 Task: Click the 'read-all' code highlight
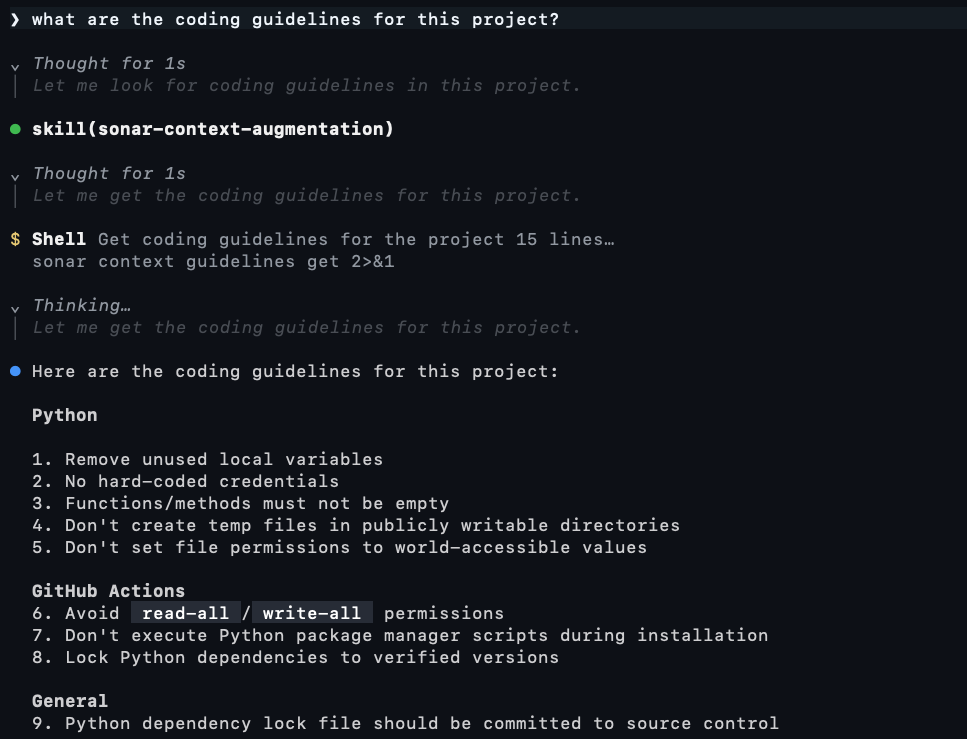186,613
